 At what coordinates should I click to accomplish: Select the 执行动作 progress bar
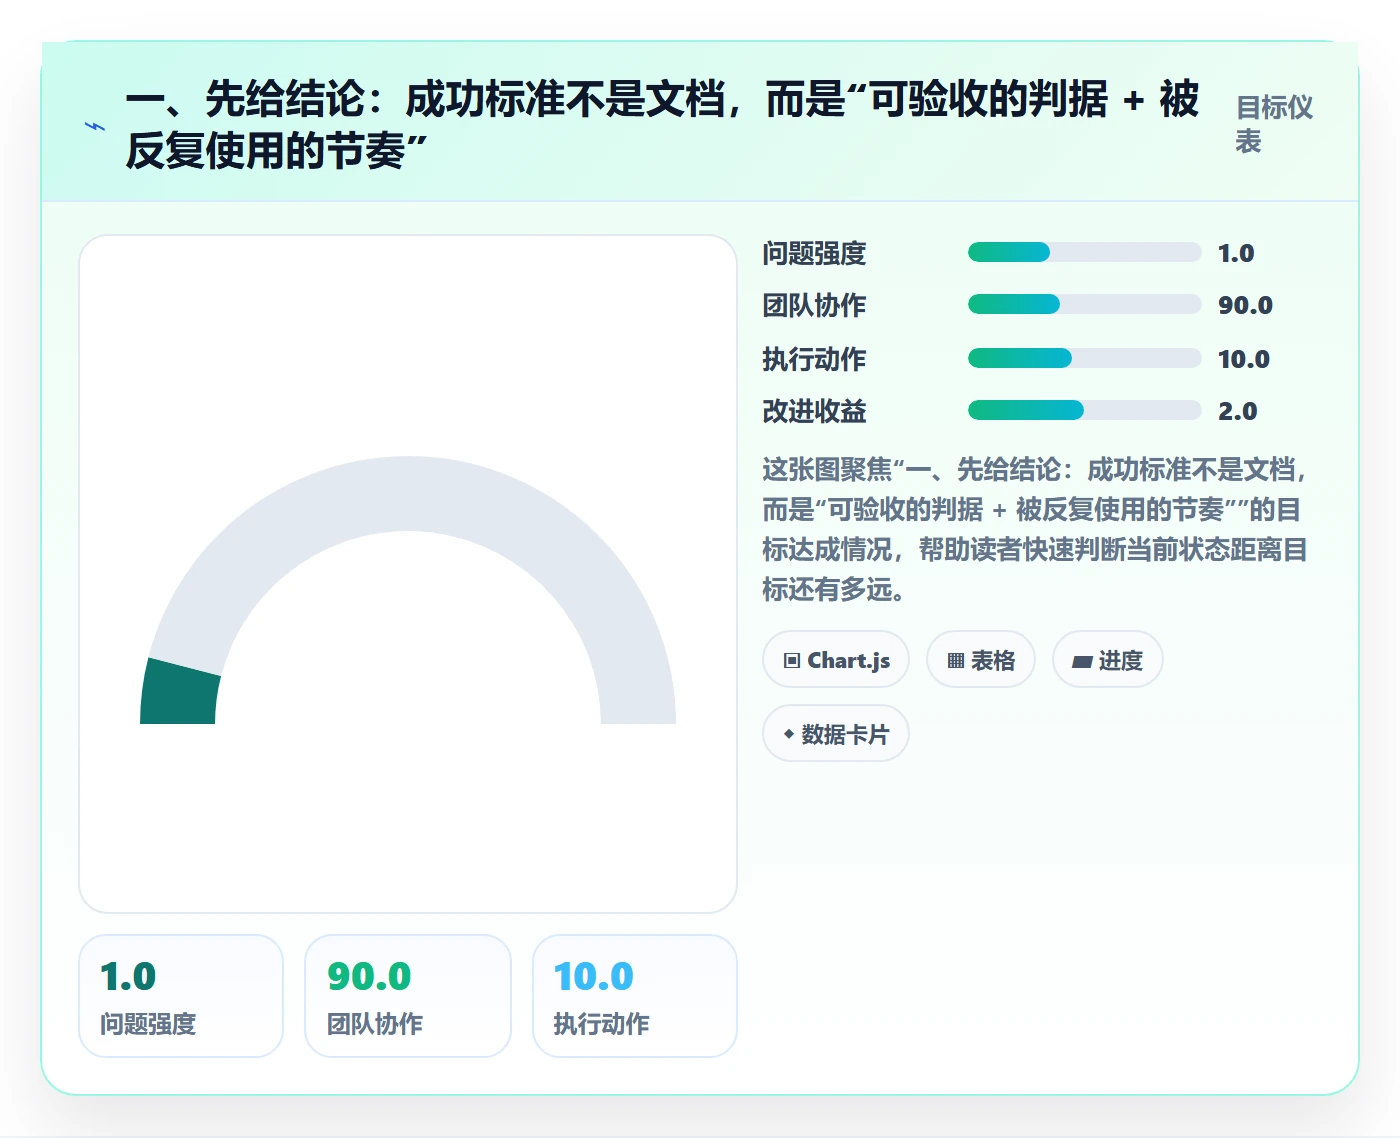pos(1084,358)
